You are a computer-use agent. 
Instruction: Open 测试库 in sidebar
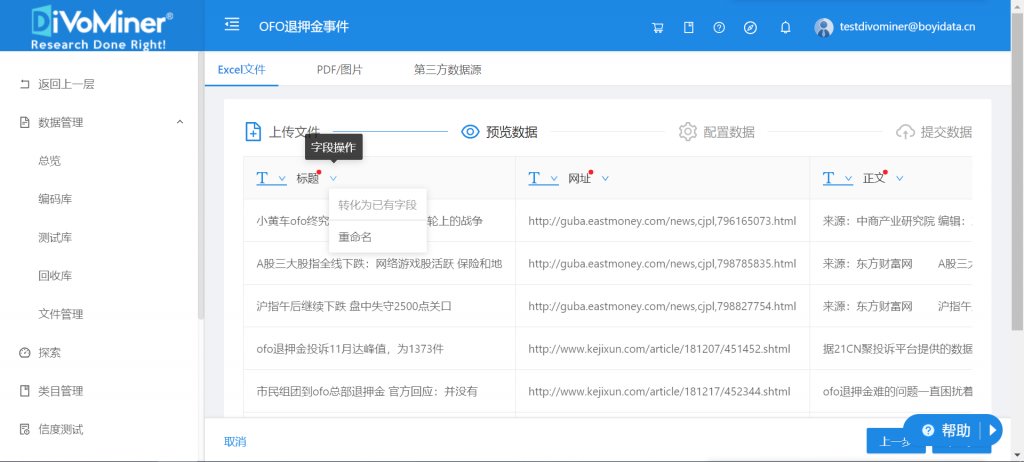click(x=55, y=237)
